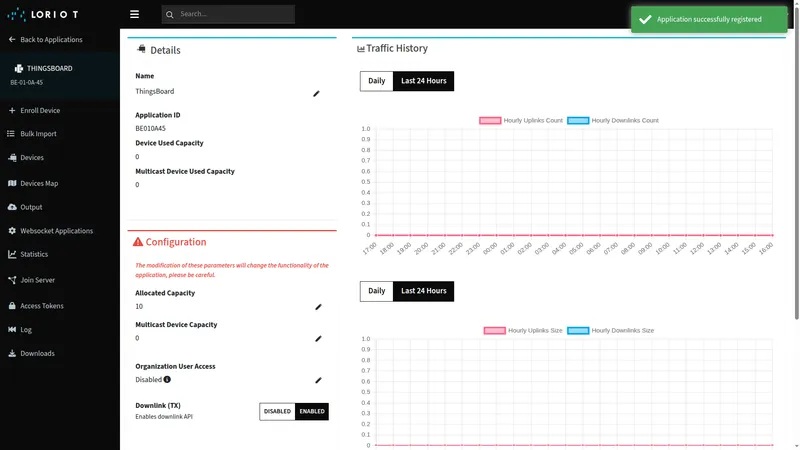
Task: Click the Details header chip icon
Action: (x=141, y=49)
